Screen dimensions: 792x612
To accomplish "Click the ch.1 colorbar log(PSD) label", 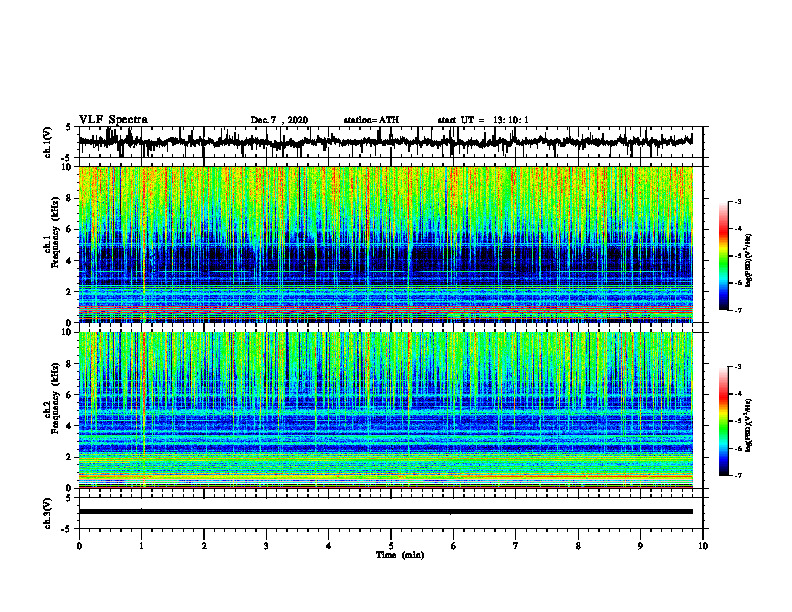I will coord(749,260).
